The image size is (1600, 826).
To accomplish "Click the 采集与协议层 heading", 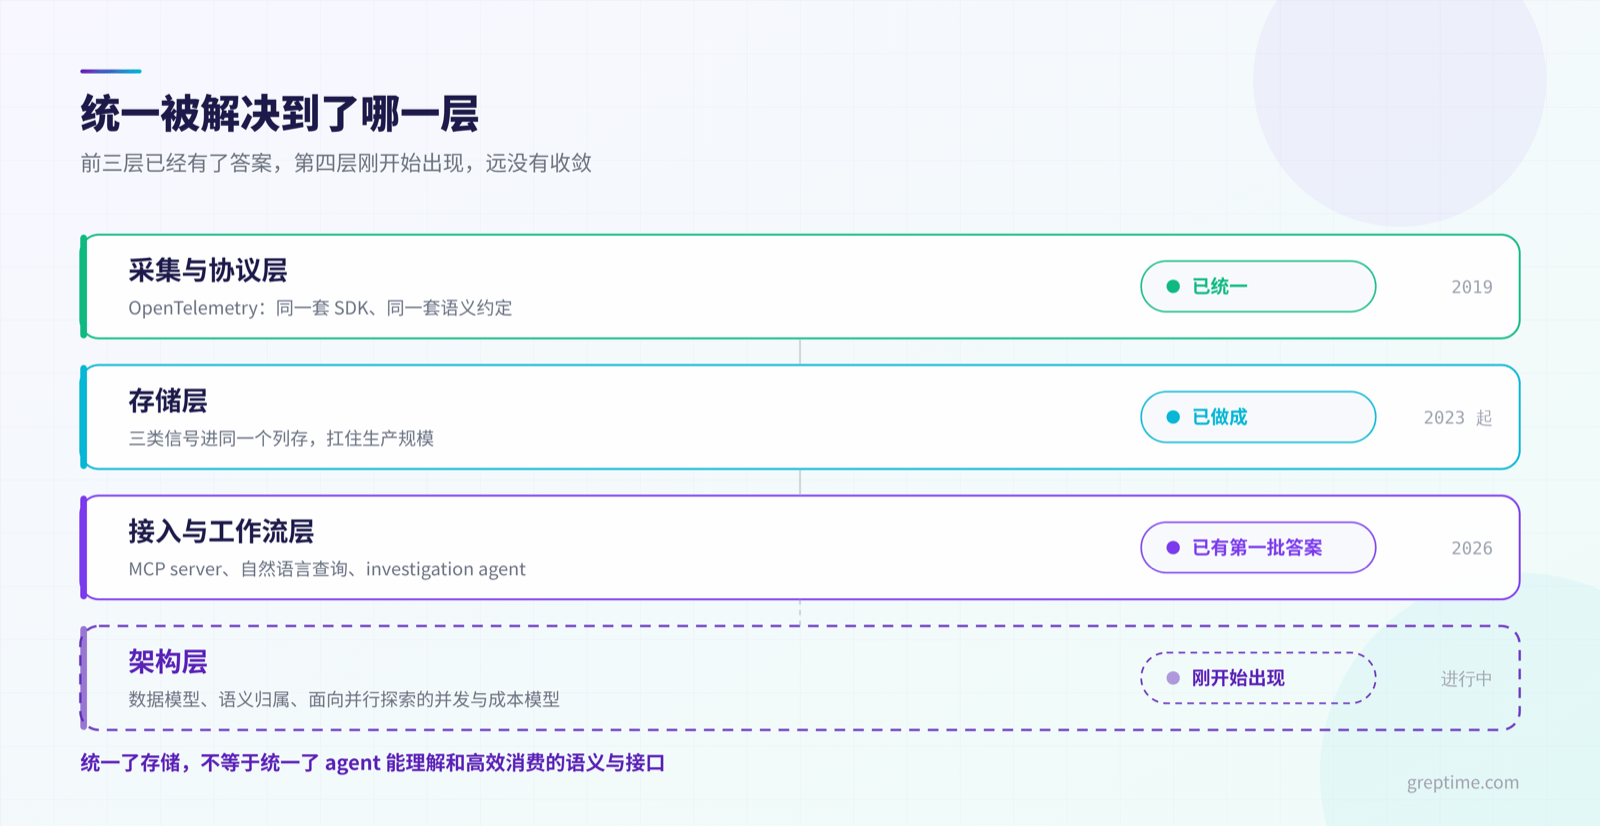I will [x=208, y=270].
